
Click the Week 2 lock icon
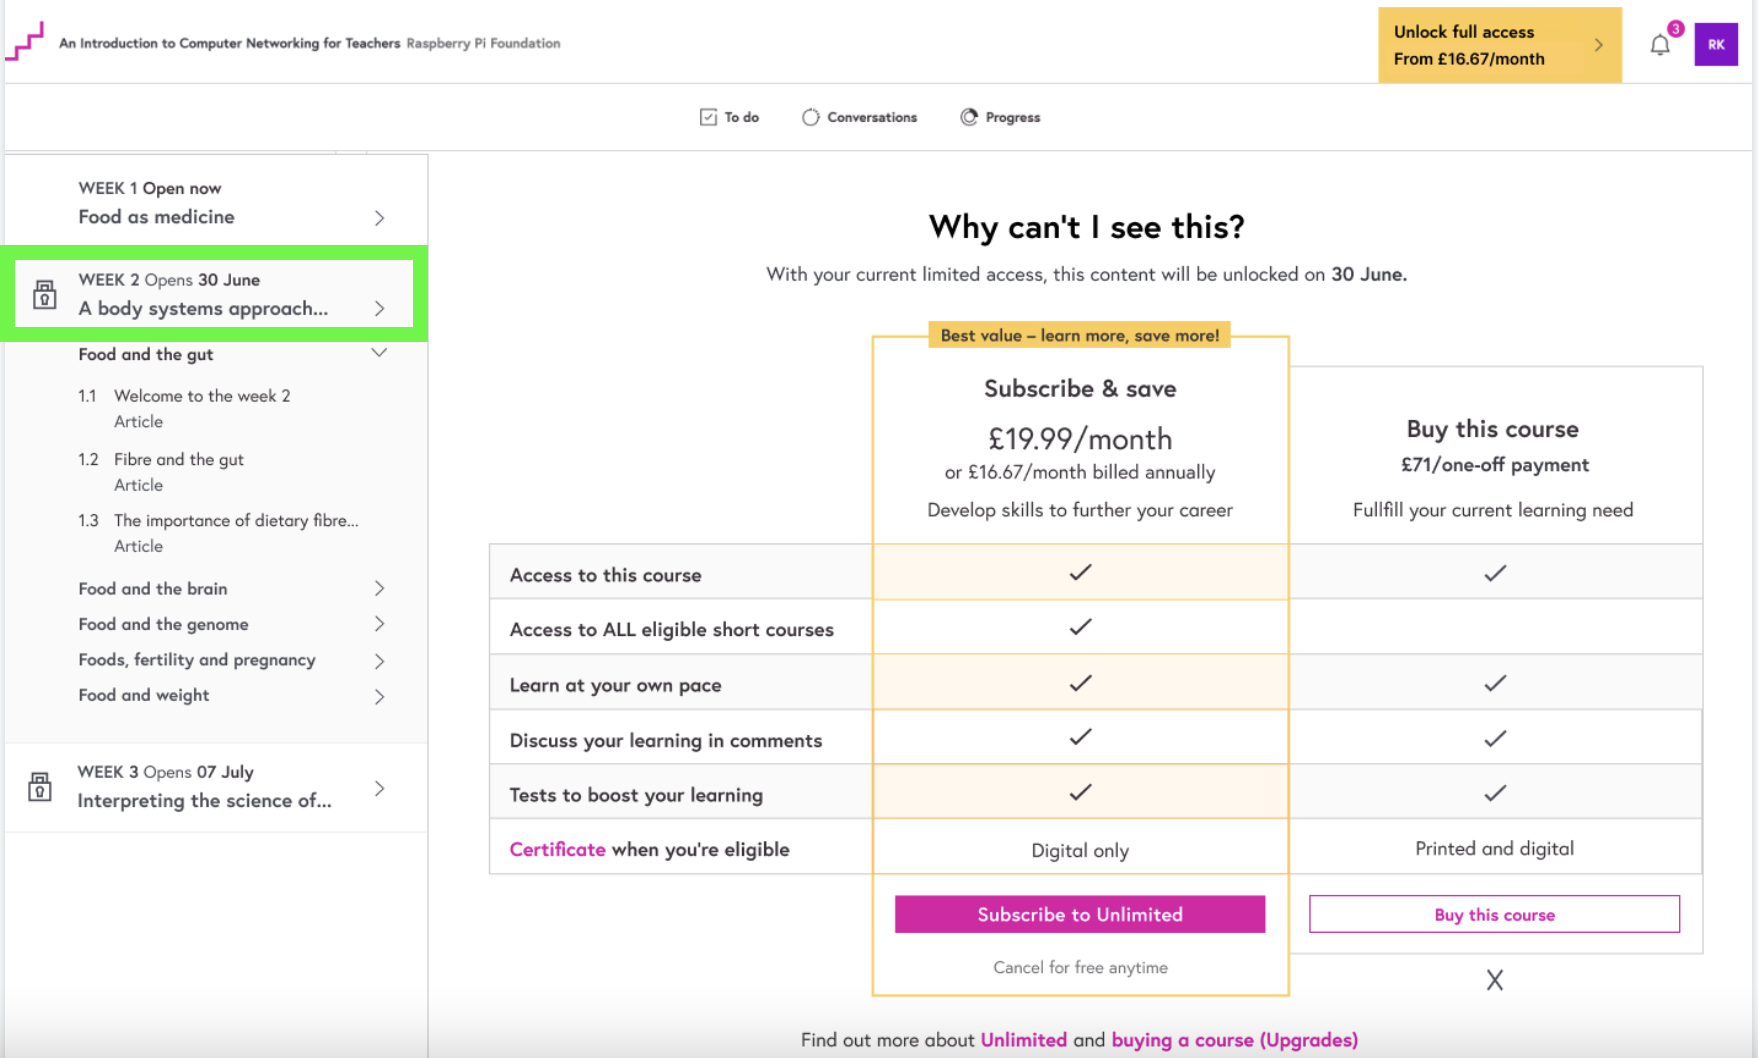pyautogui.click(x=45, y=295)
